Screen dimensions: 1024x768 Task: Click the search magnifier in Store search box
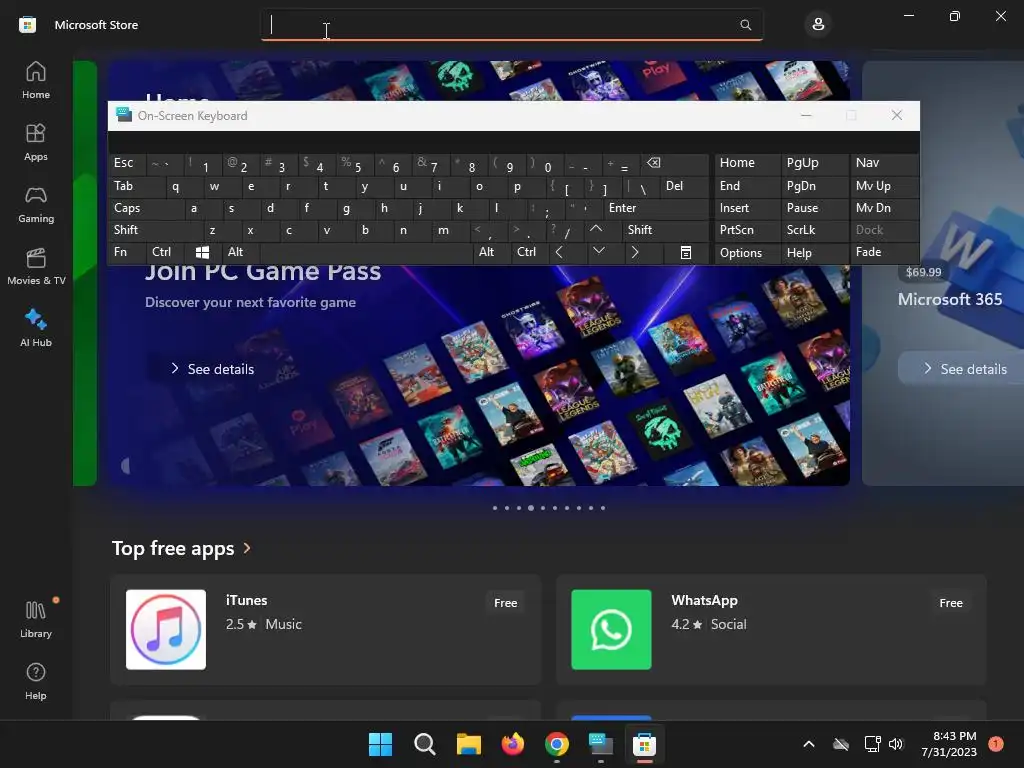point(745,25)
